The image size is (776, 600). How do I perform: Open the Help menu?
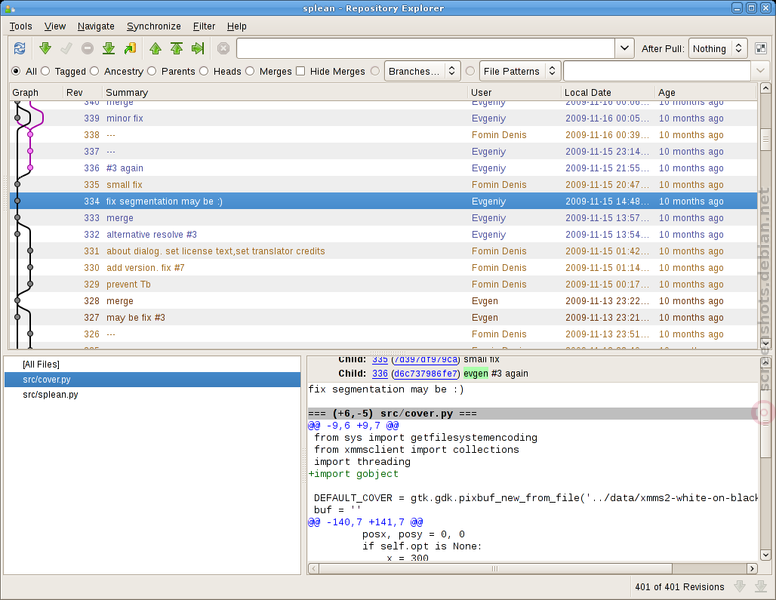click(237, 26)
